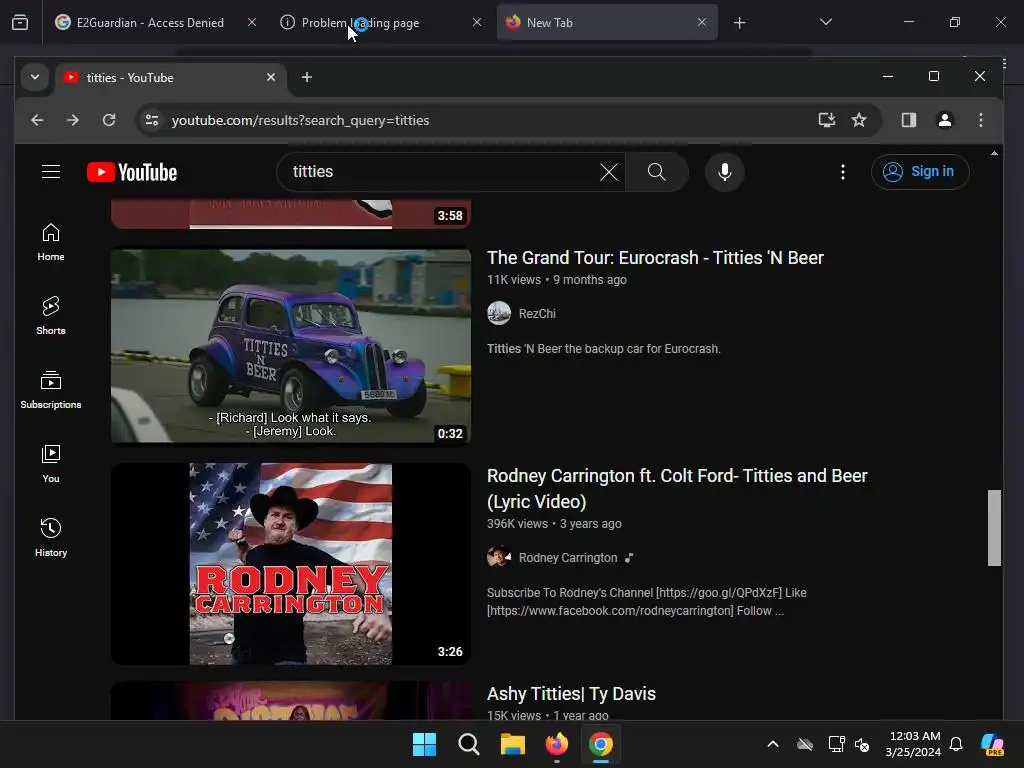Go to Home in YouTube sidebar
This screenshot has width=1024, height=768.
(x=51, y=242)
